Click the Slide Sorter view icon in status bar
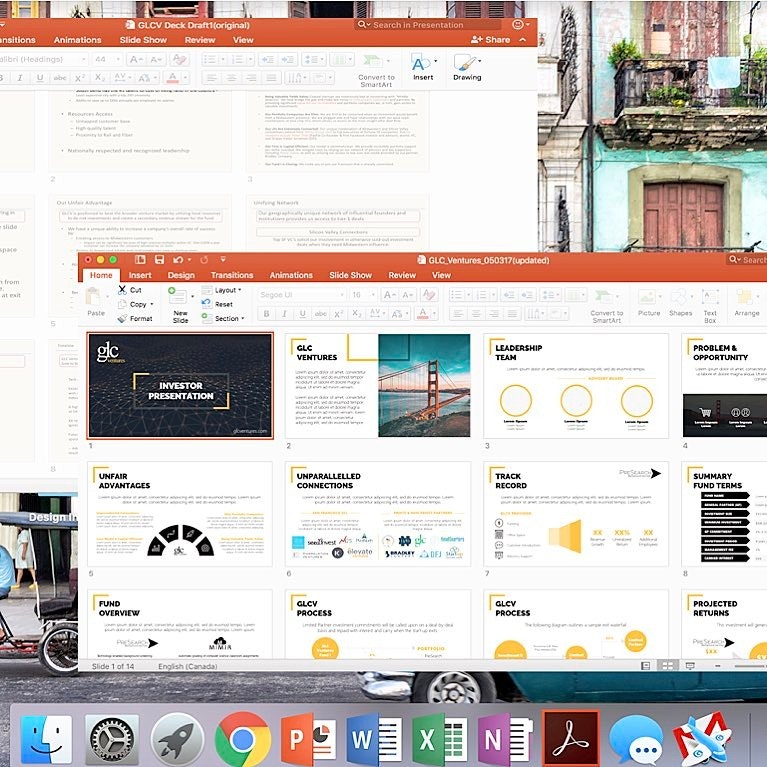The height and width of the screenshot is (767, 767). (667, 665)
